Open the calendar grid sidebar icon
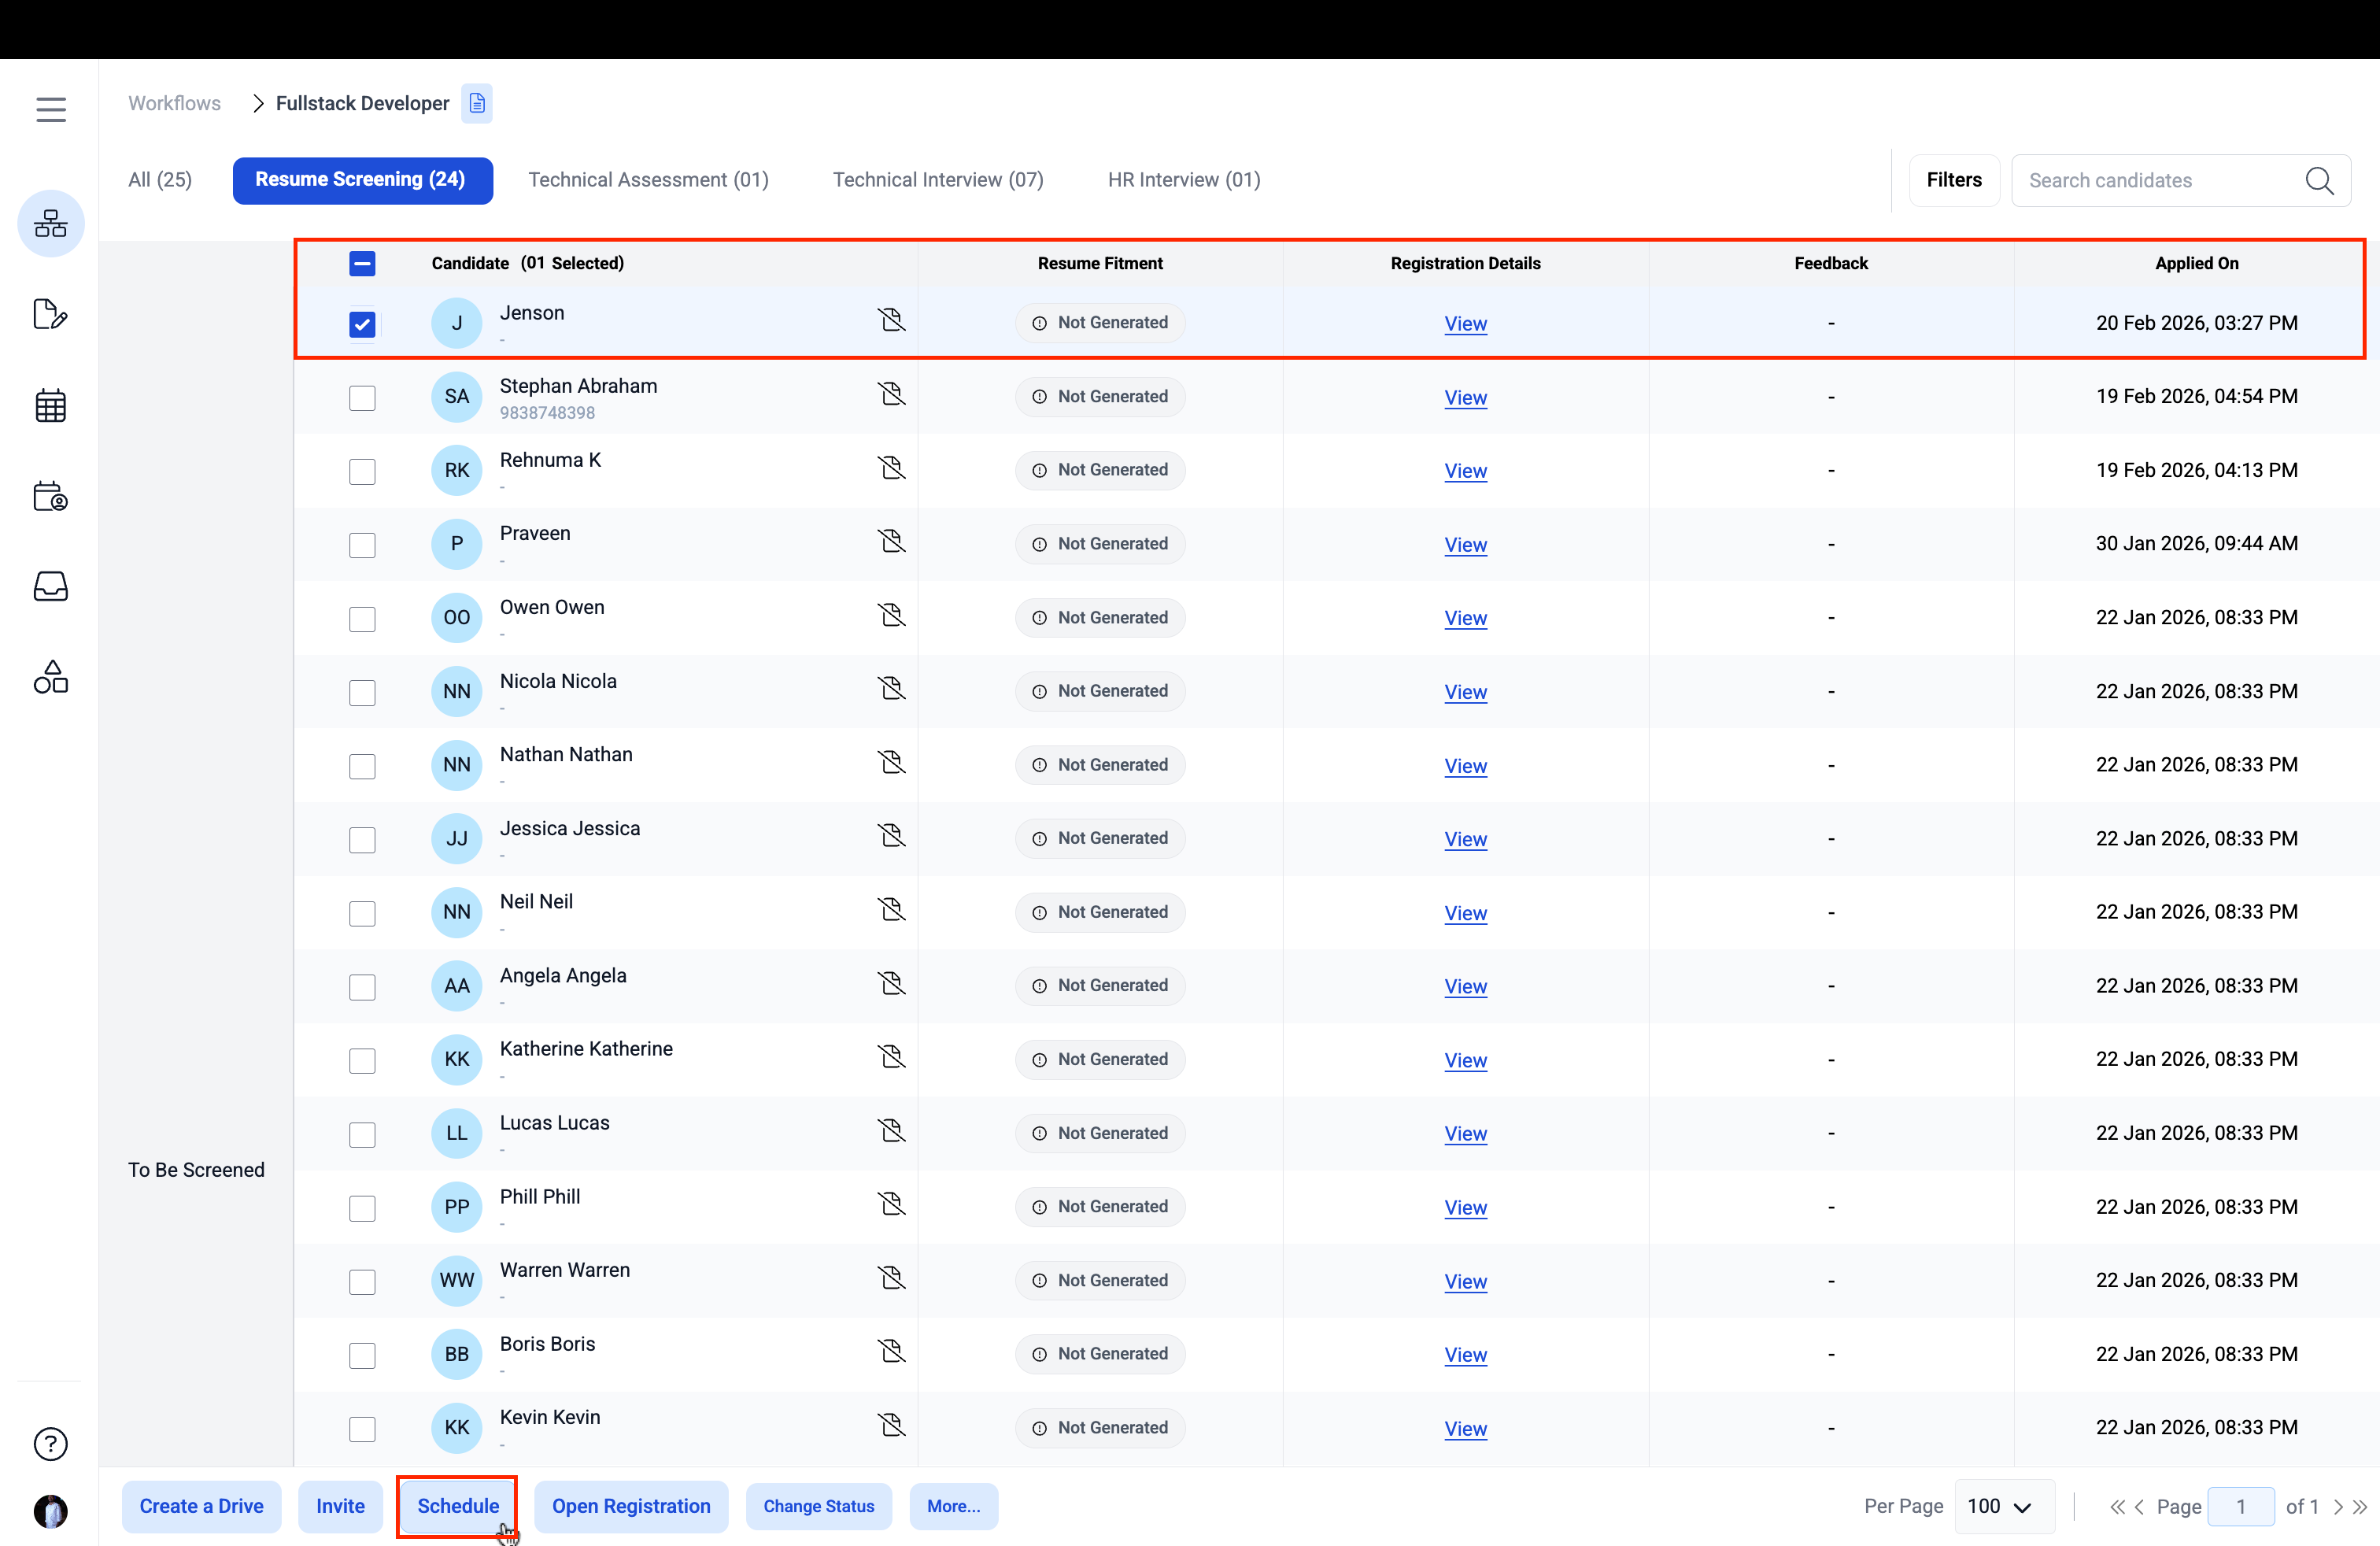 point(51,405)
